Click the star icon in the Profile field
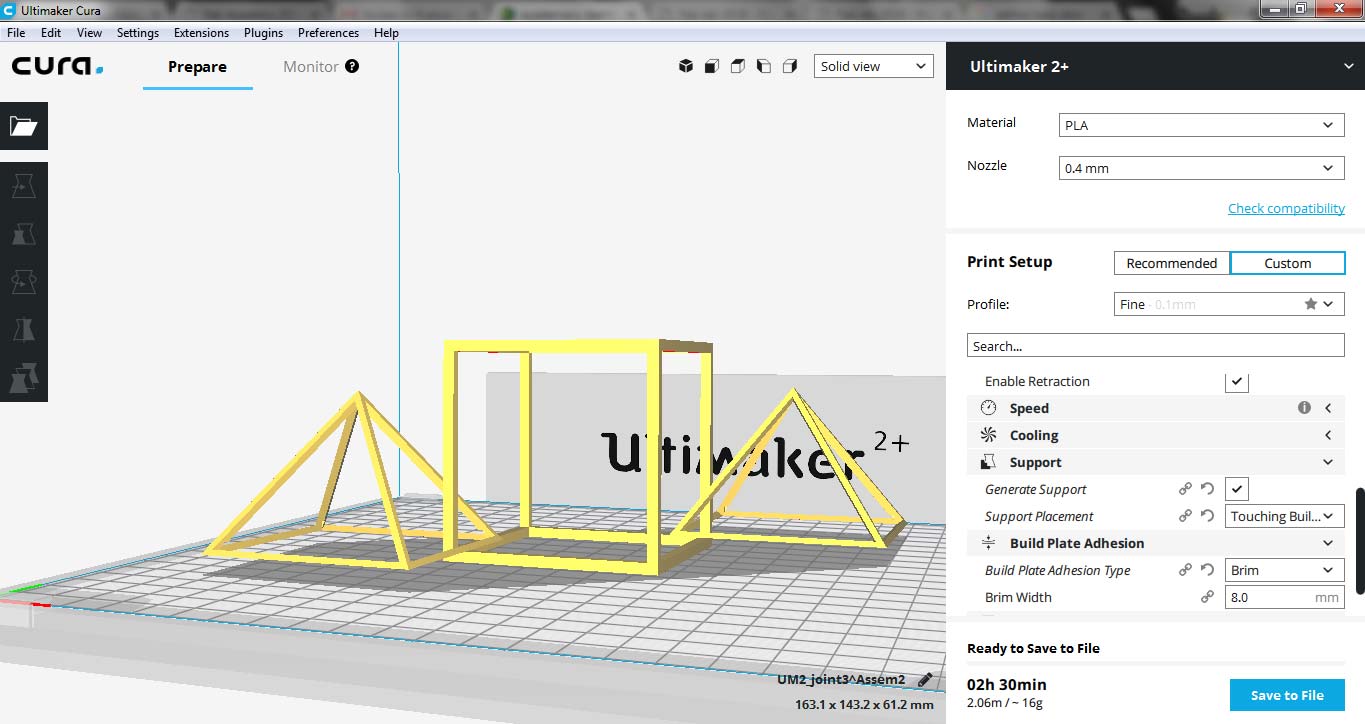Screen dimensions: 1365x724 click(1310, 304)
